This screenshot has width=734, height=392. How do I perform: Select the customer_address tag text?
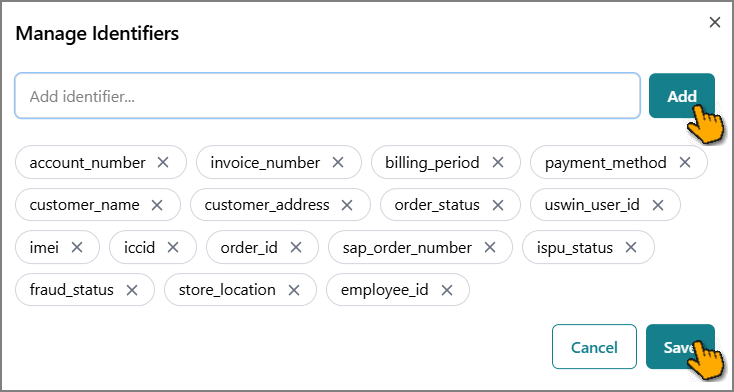[x=267, y=205]
